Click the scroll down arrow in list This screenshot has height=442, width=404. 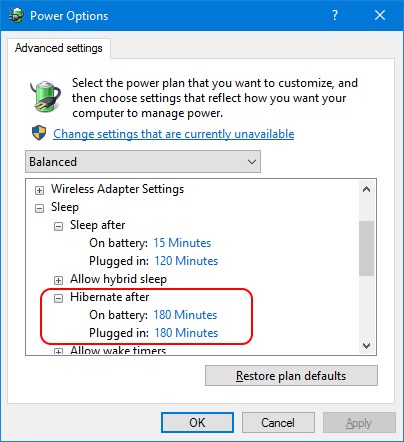(367, 346)
